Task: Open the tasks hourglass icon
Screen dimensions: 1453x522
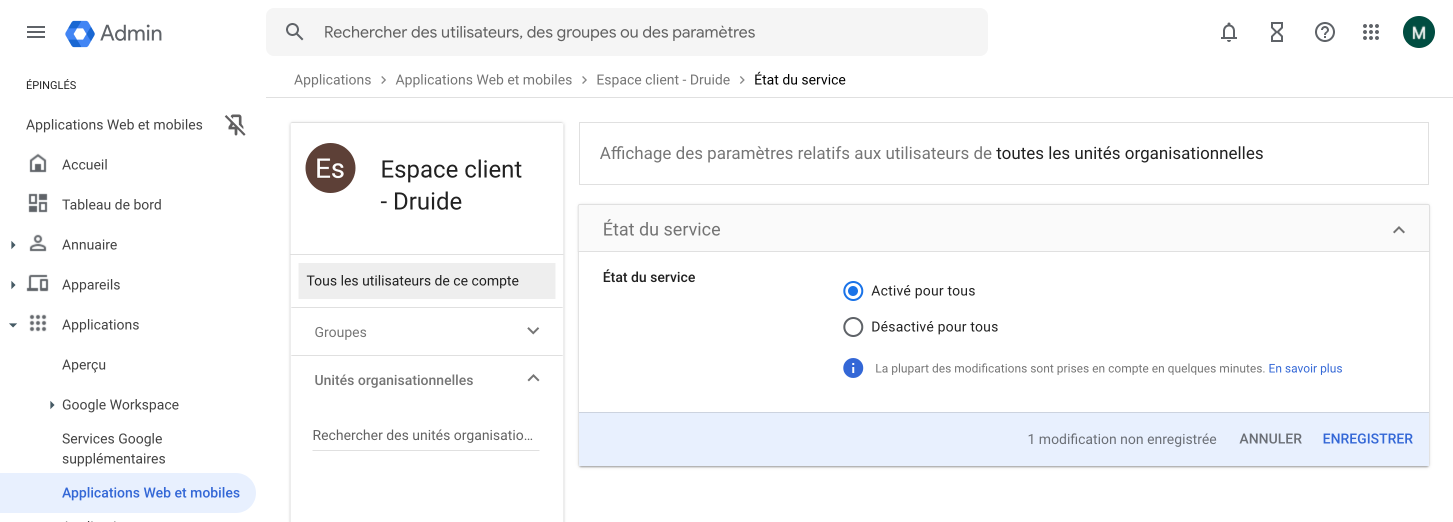Action: [x=1277, y=32]
